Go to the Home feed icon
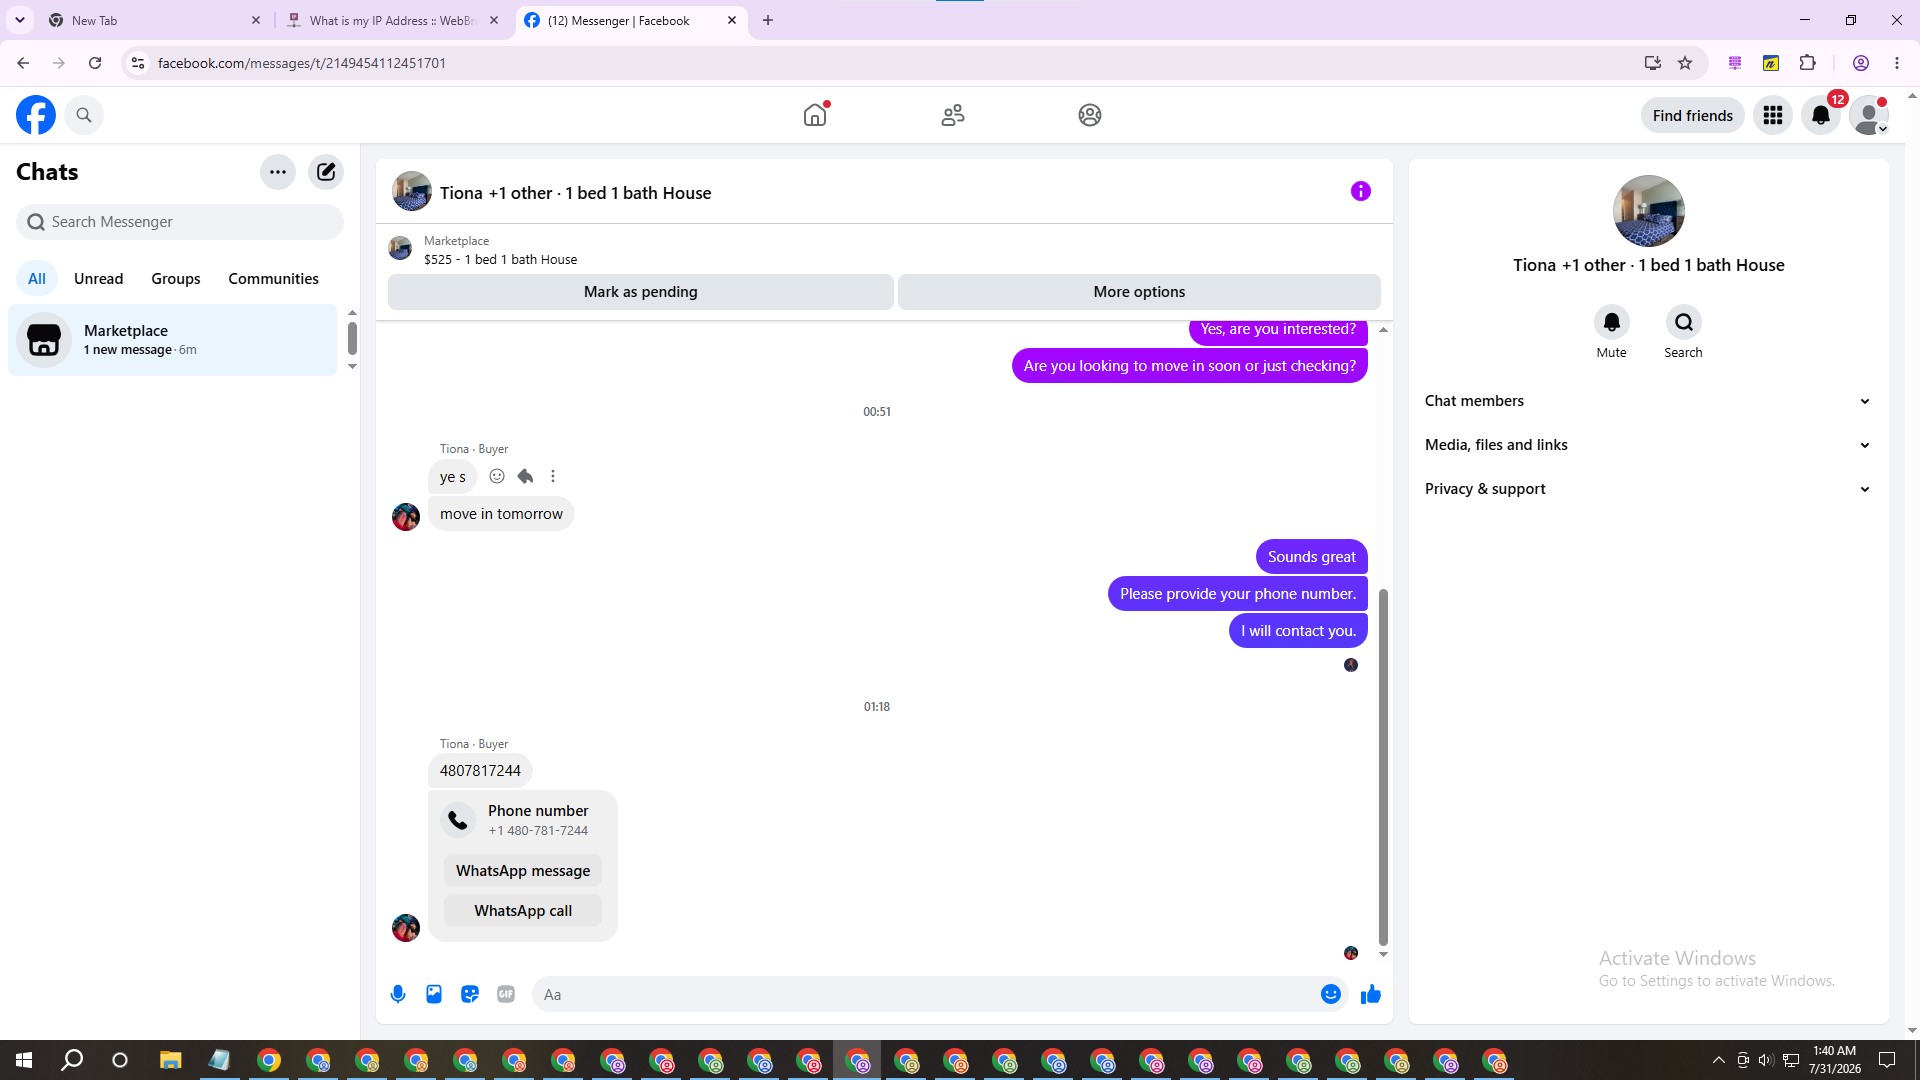Viewport: 1920px width, 1080px height. 815,115
